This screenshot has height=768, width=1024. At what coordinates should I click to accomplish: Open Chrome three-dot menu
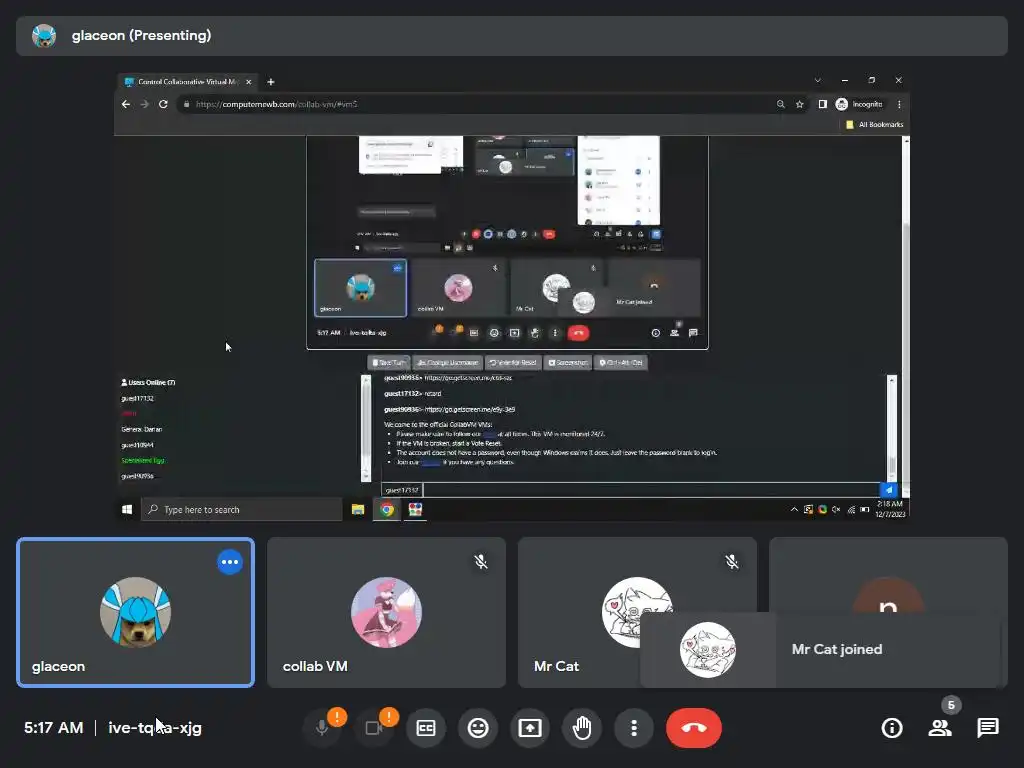(899, 104)
